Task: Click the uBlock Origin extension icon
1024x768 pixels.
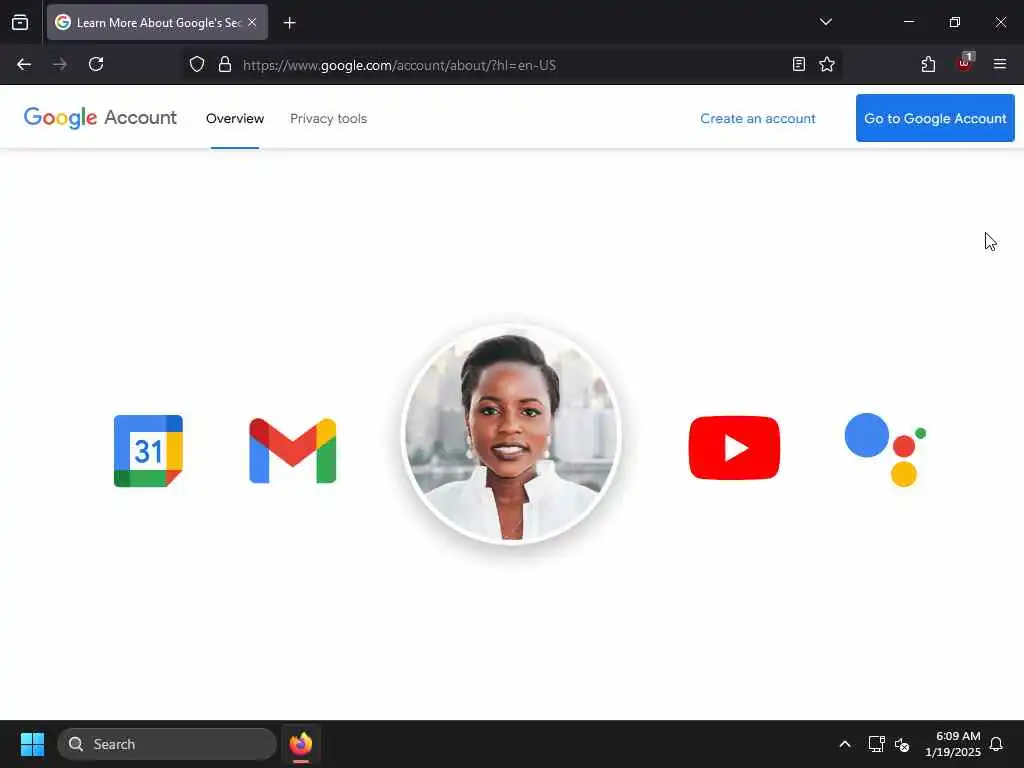Action: coord(965,63)
